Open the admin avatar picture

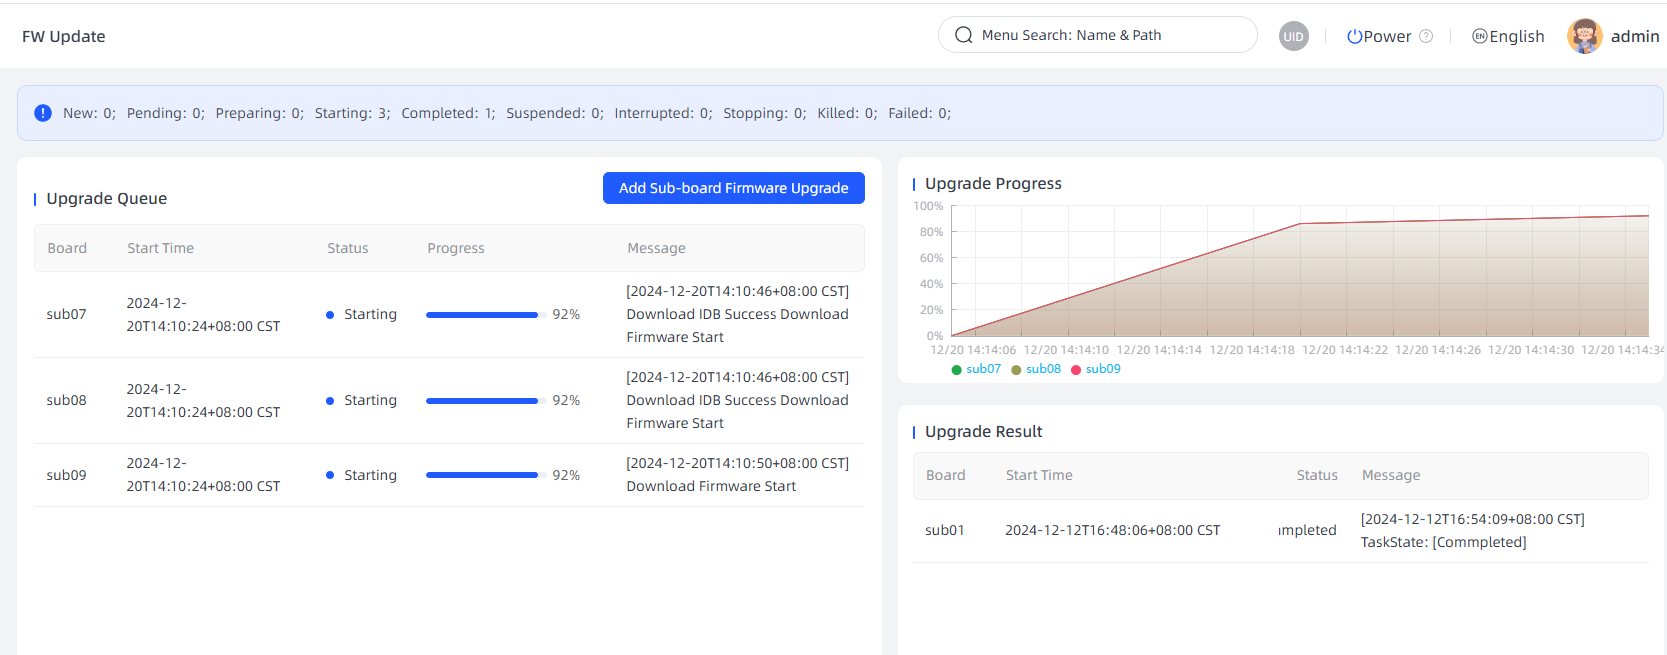coord(1585,36)
